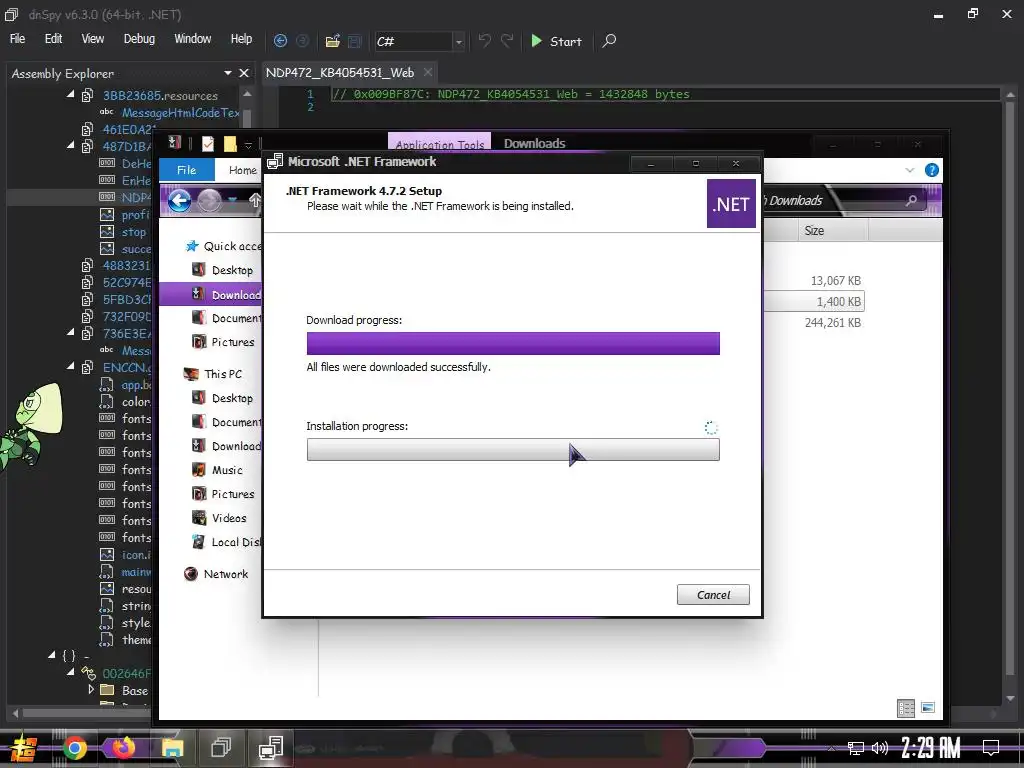Select the stop image resource icon
The width and height of the screenshot is (1024, 768).
pyautogui.click(x=106, y=231)
